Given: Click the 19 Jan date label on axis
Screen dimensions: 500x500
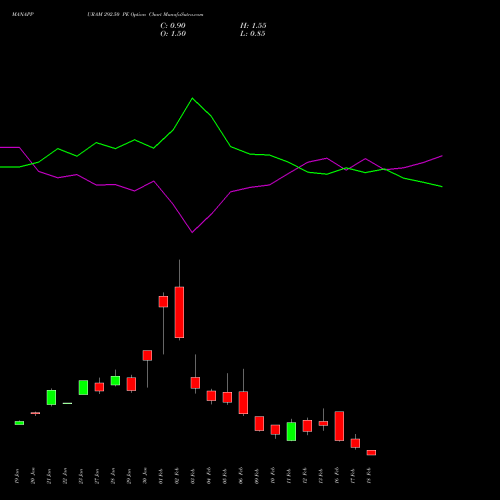Looking at the screenshot, I should point(17,476).
